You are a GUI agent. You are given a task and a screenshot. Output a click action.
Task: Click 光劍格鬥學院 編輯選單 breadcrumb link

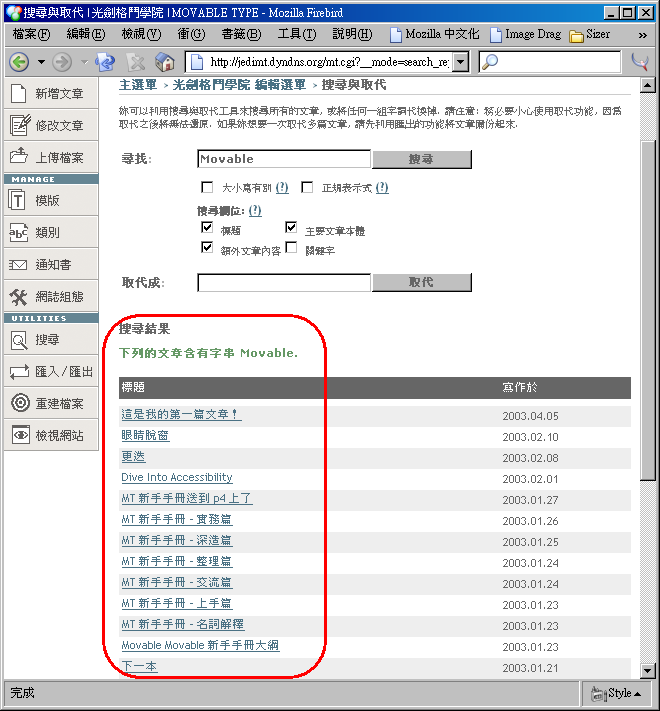(x=239, y=85)
